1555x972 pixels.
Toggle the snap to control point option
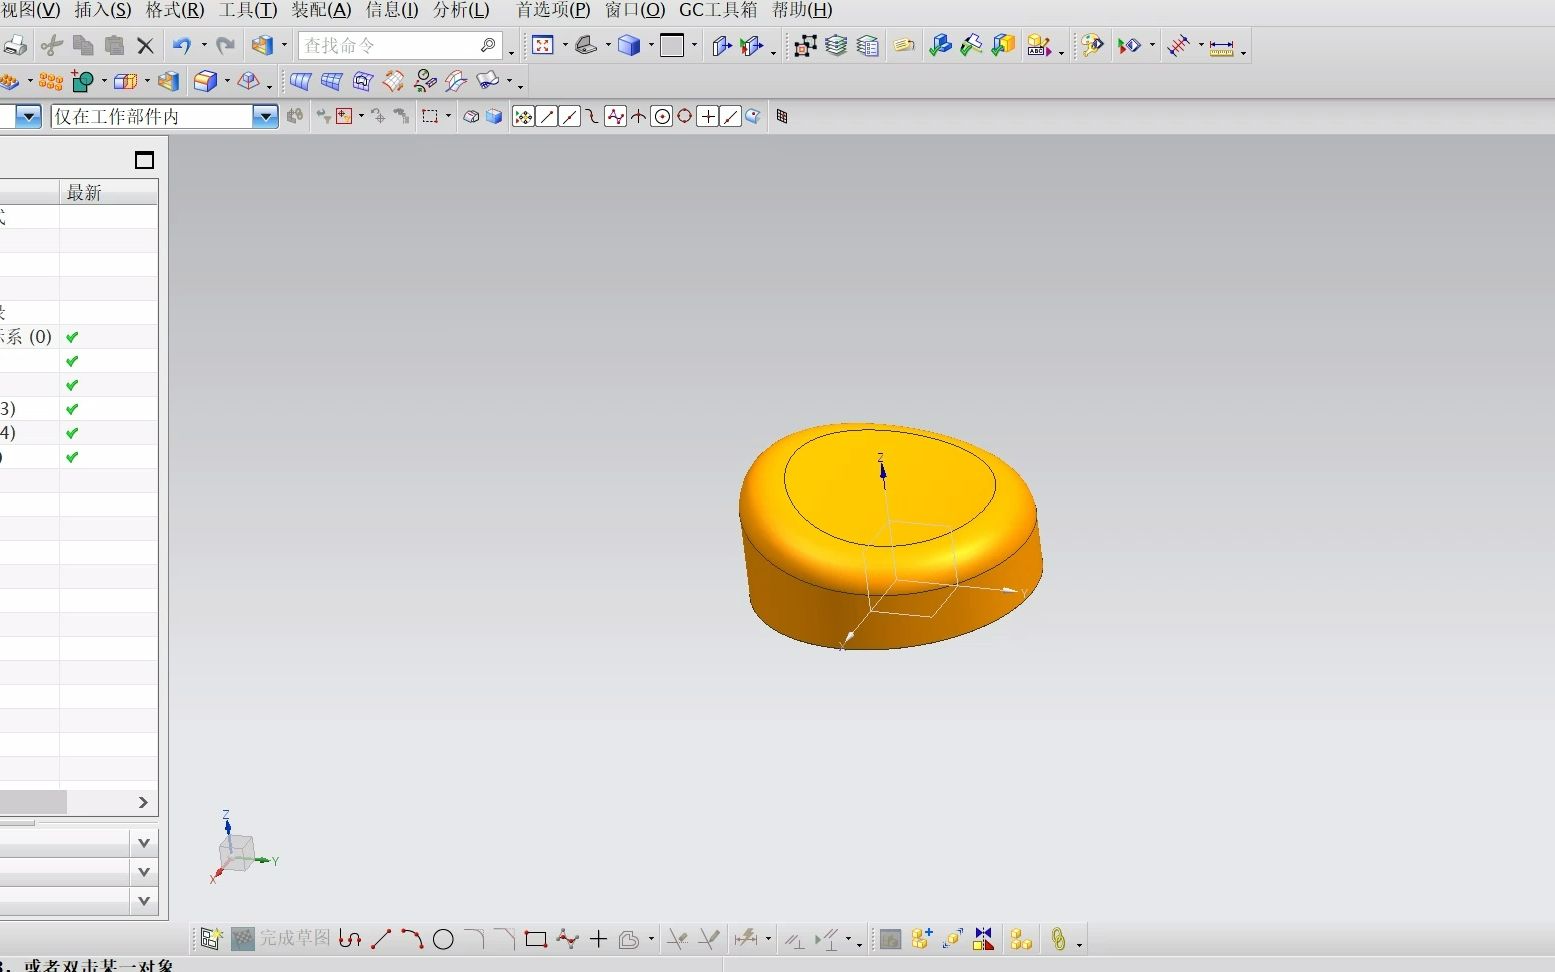(x=592, y=116)
